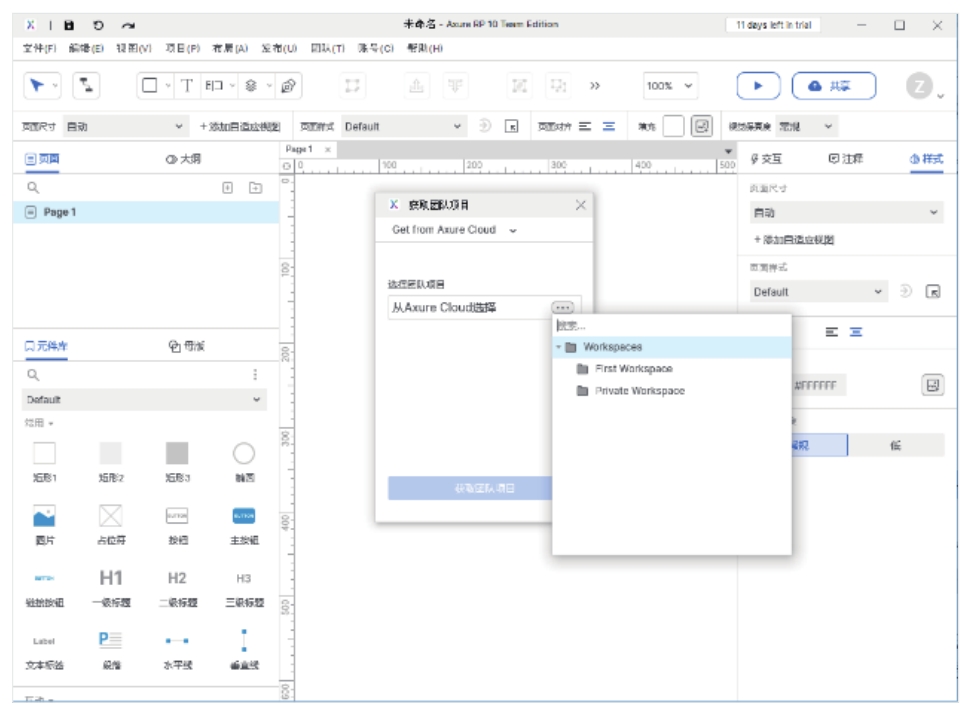
Task: Click the toolbar overflow chevrons
Action: coord(595,86)
